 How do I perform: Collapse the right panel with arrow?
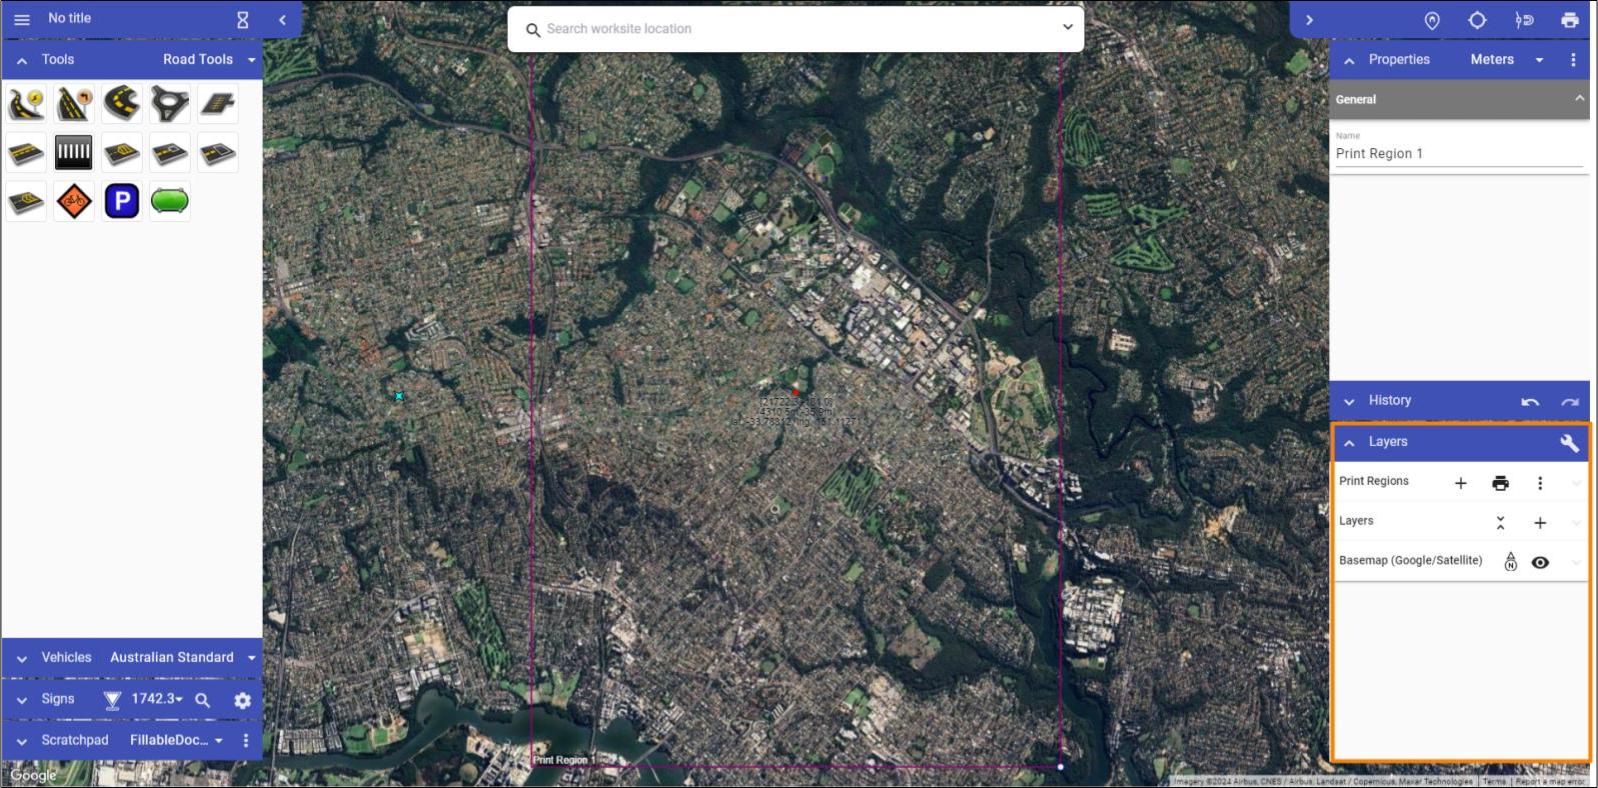(1309, 20)
